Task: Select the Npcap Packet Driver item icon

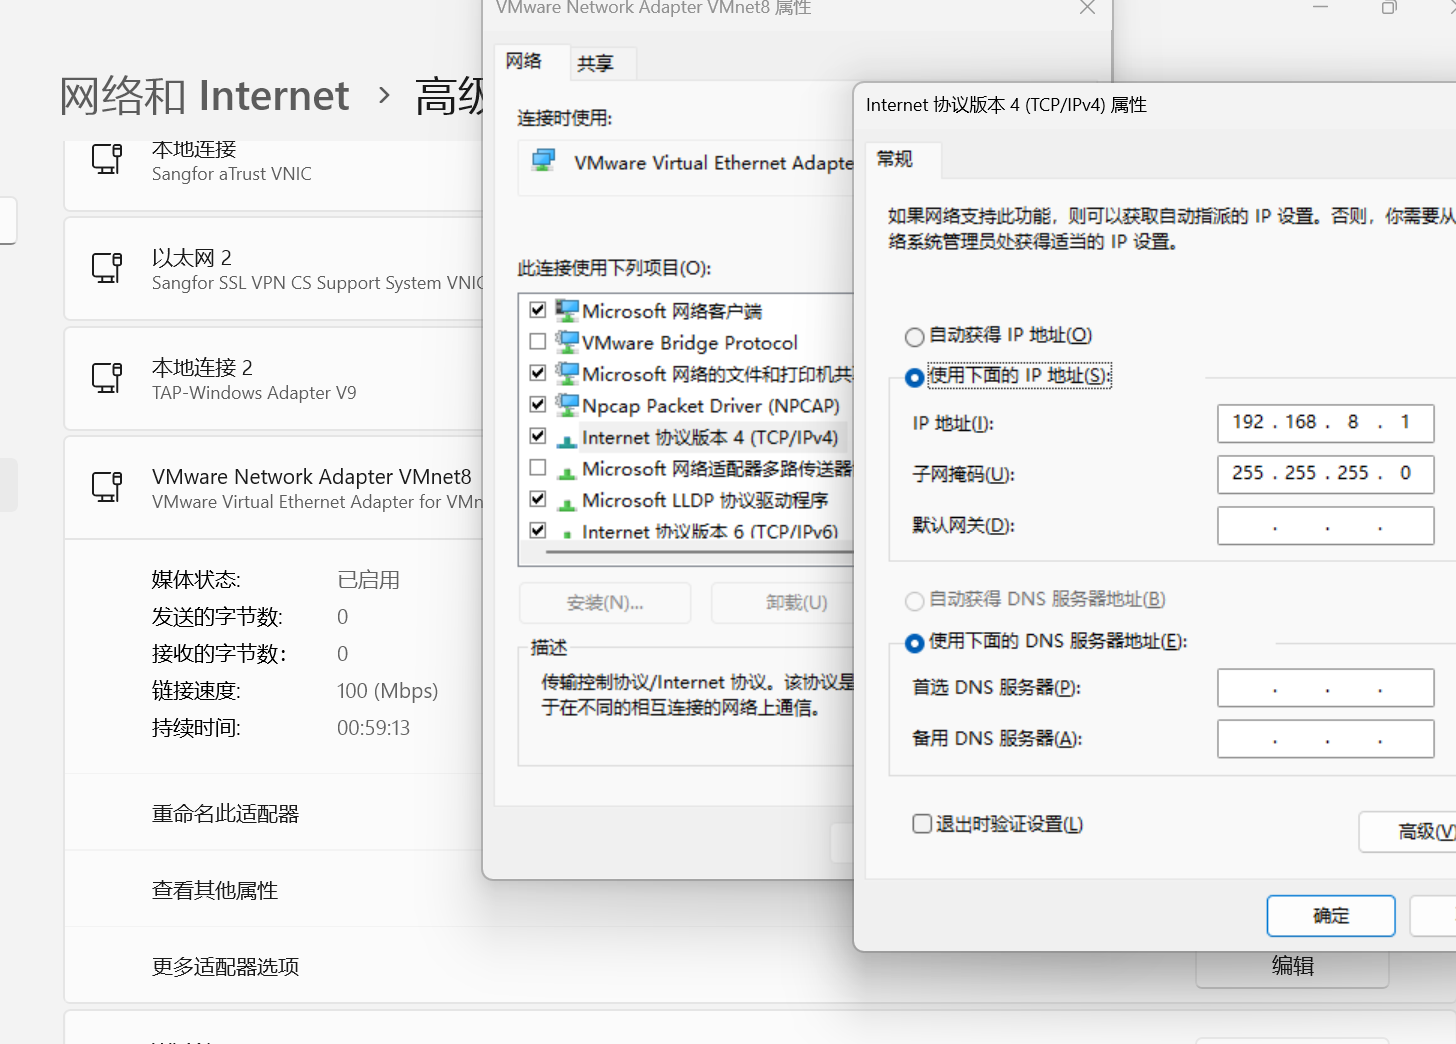Action: [567, 405]
